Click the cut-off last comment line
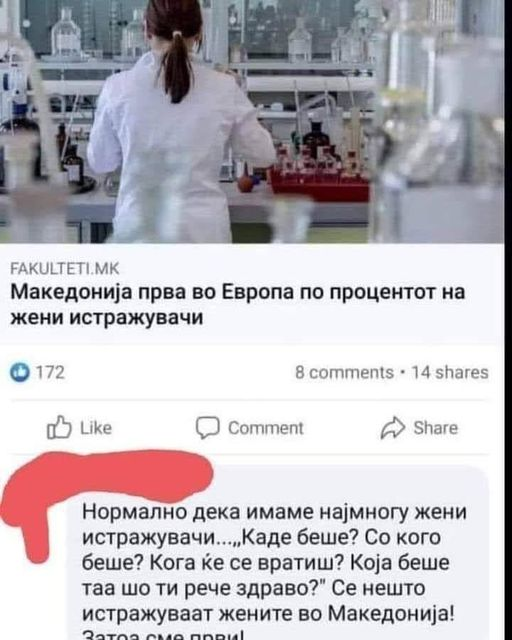 [163, 635]
